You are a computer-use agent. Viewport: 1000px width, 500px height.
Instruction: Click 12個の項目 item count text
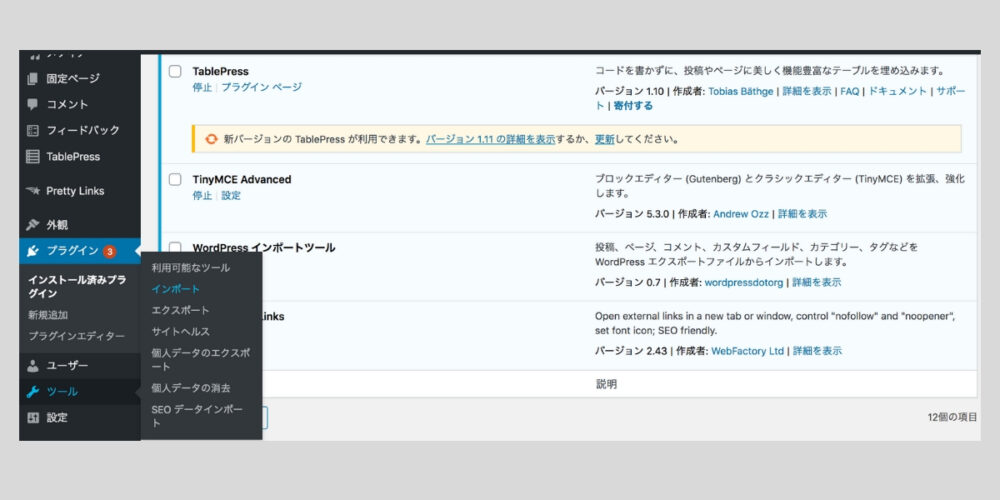coord(952,418)
